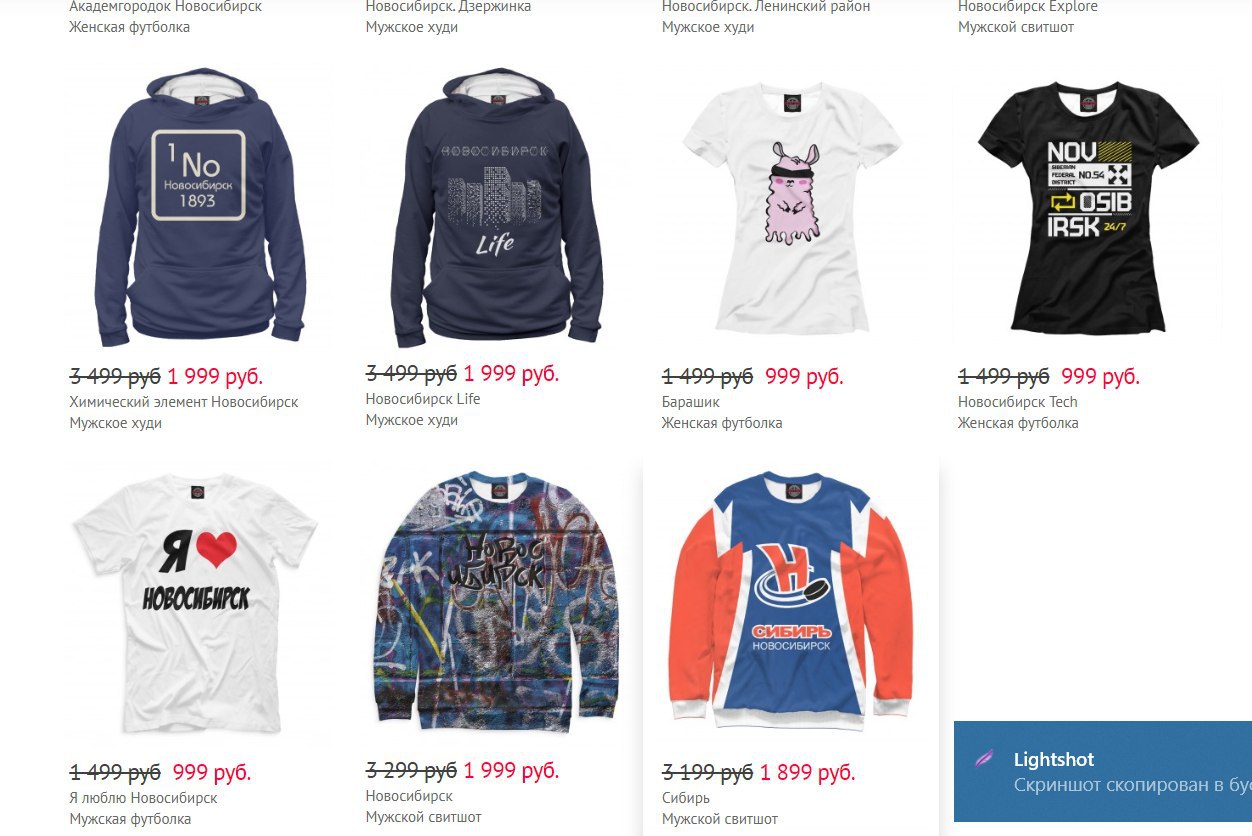
Task: Click the Новосибирск. Ленинский район title
Action: 766,7
